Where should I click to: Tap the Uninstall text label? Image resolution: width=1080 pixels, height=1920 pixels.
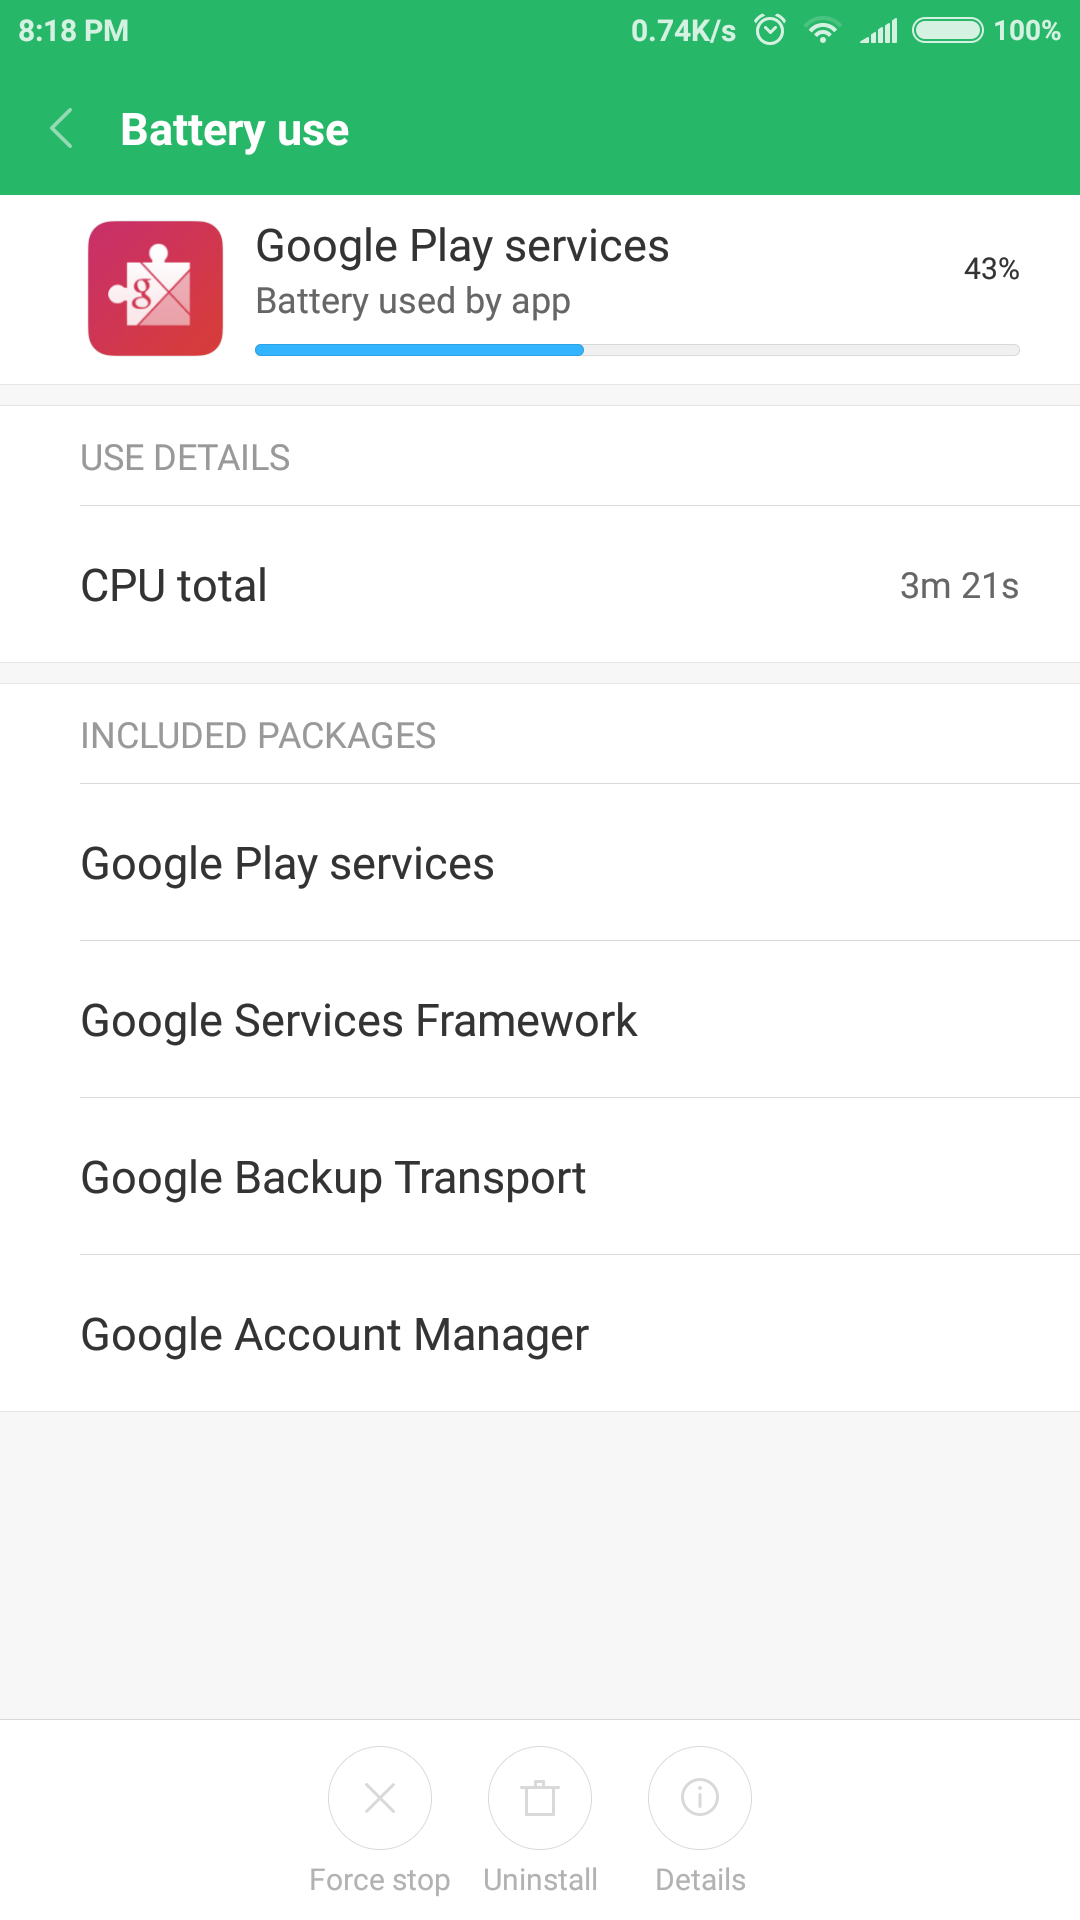pyautogui.click(x=540, y=1880)
